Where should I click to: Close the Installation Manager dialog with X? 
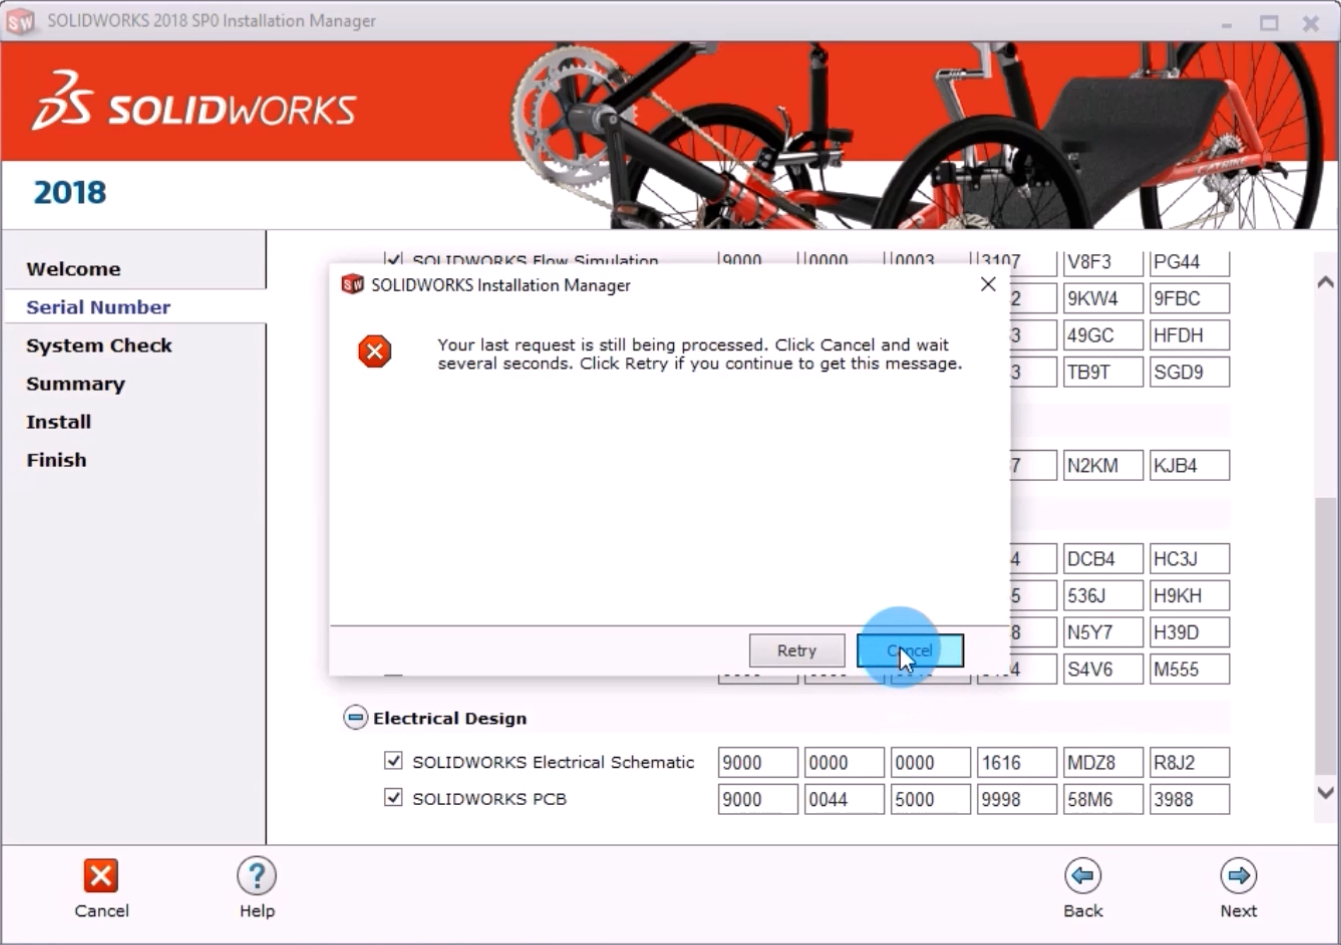[x=988, y=285]
